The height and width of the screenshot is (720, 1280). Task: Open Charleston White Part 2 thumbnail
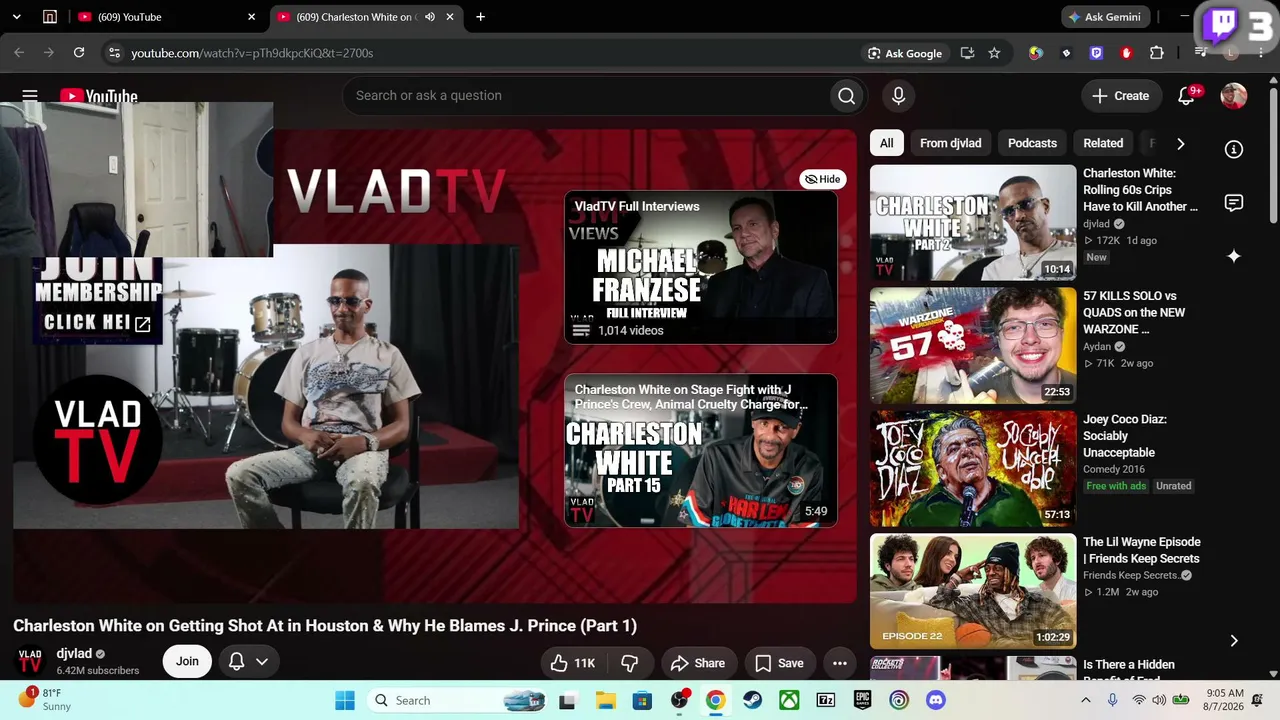click(973, 222)
